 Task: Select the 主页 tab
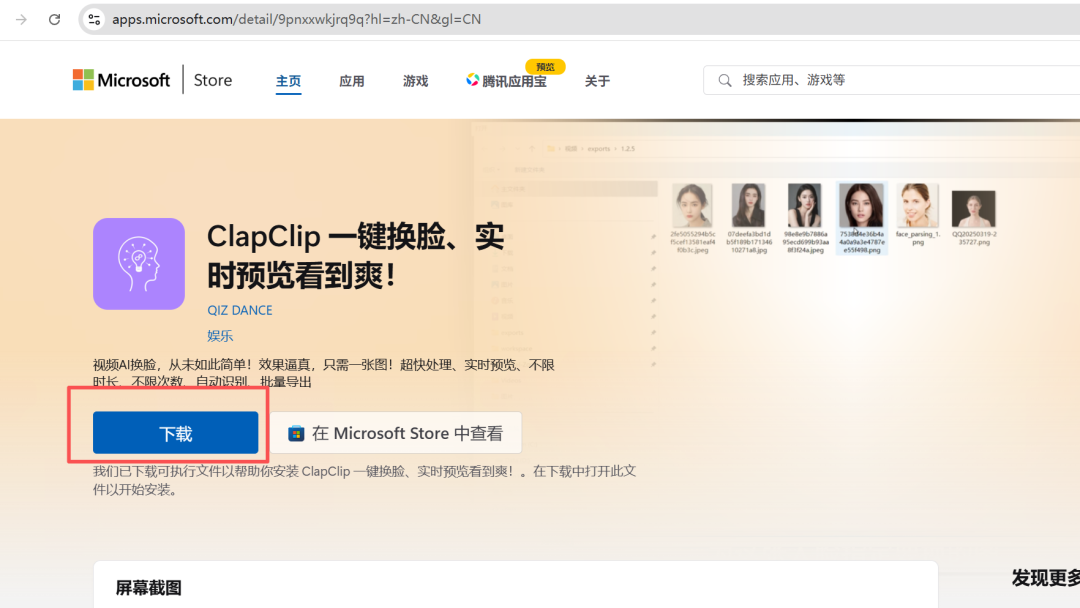coord(288,81)
